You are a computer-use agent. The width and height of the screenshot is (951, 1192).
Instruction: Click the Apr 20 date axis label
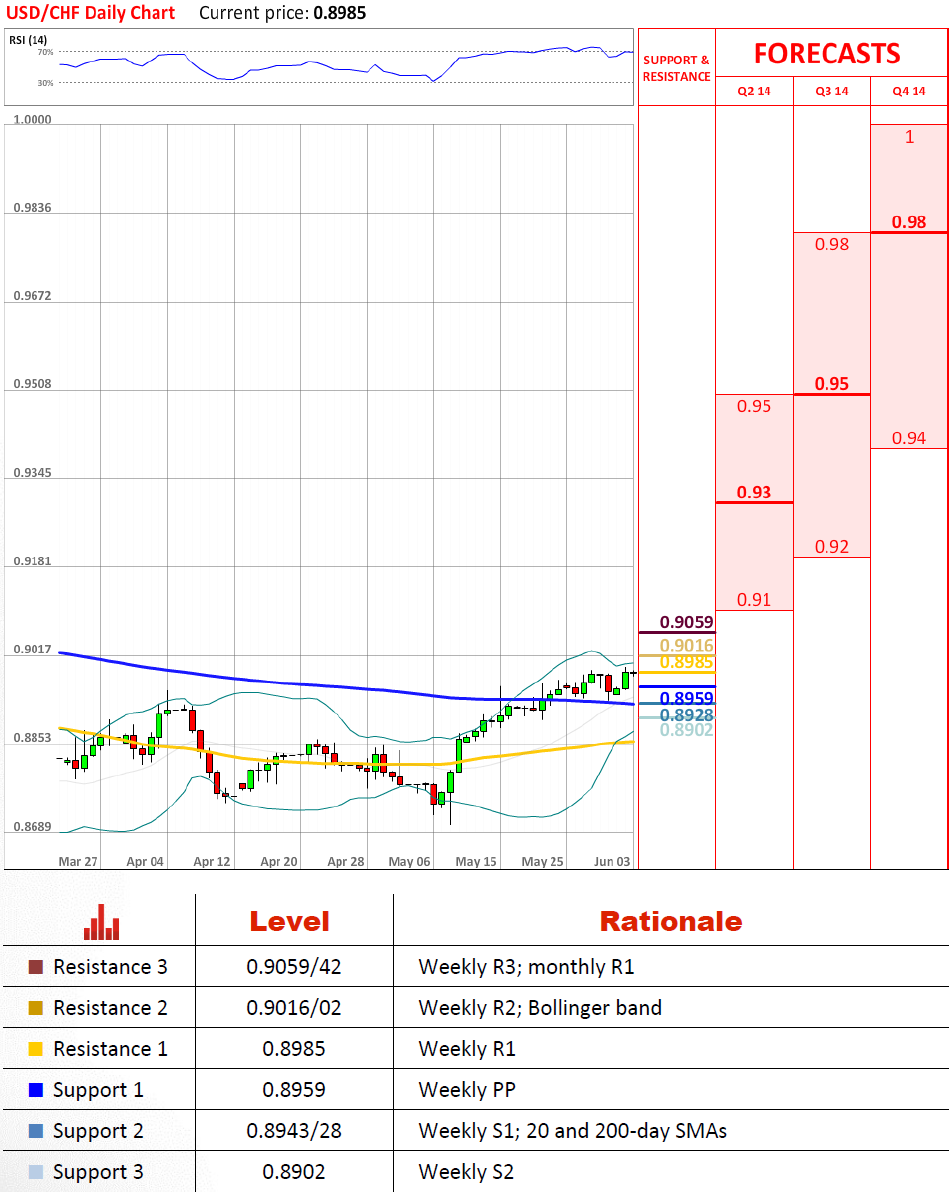pyautogui.click(x=279, y=861)
